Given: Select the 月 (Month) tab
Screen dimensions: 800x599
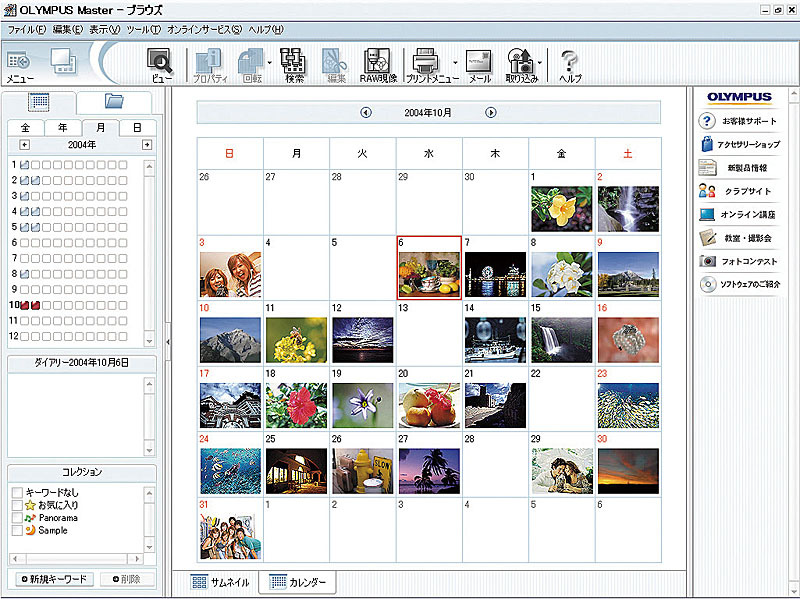Looking at the screenshot, I should (101, 128).
